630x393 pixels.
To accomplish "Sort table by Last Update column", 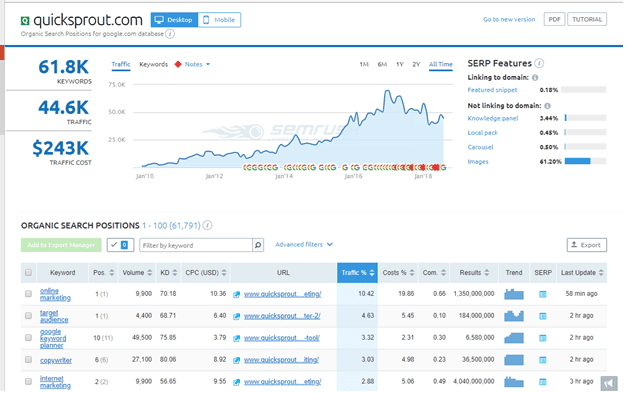I will [x=582, y=273].
